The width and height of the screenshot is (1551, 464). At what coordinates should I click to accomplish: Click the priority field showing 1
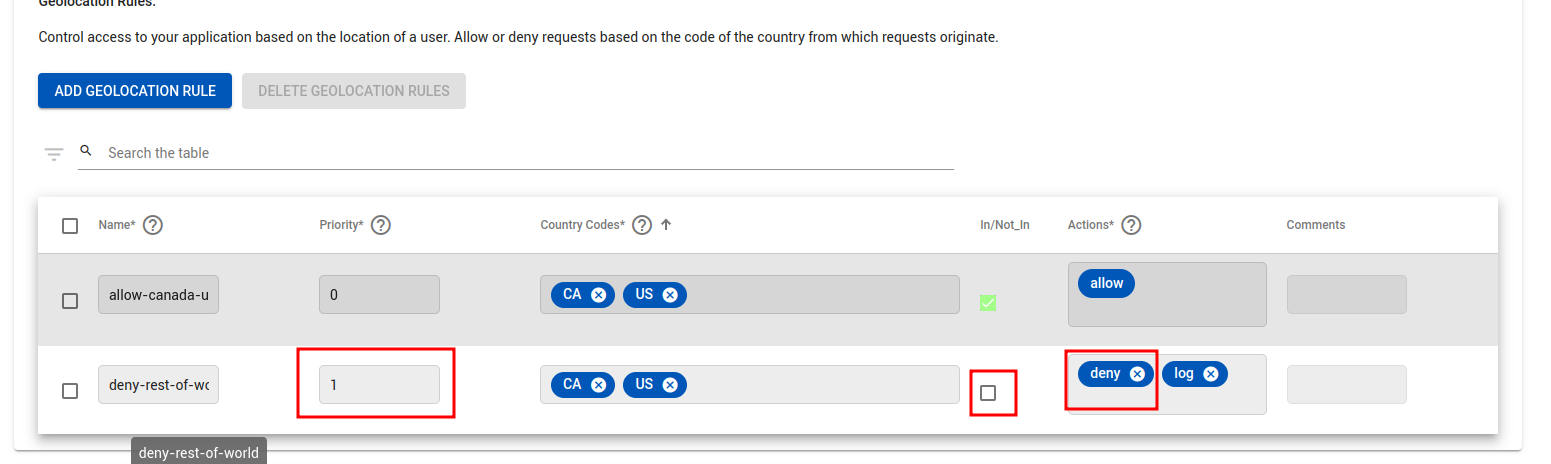[x=379, y=385]
